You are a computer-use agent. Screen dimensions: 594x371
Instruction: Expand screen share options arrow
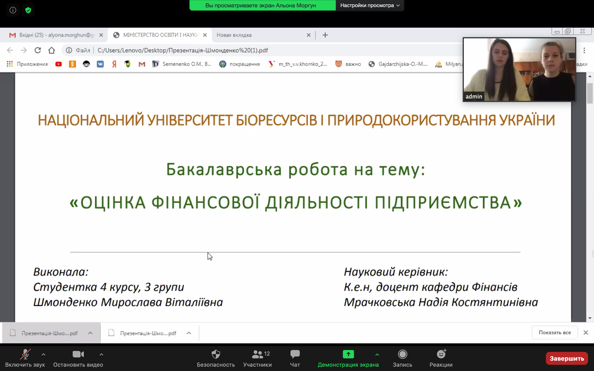tap(377, 355)
